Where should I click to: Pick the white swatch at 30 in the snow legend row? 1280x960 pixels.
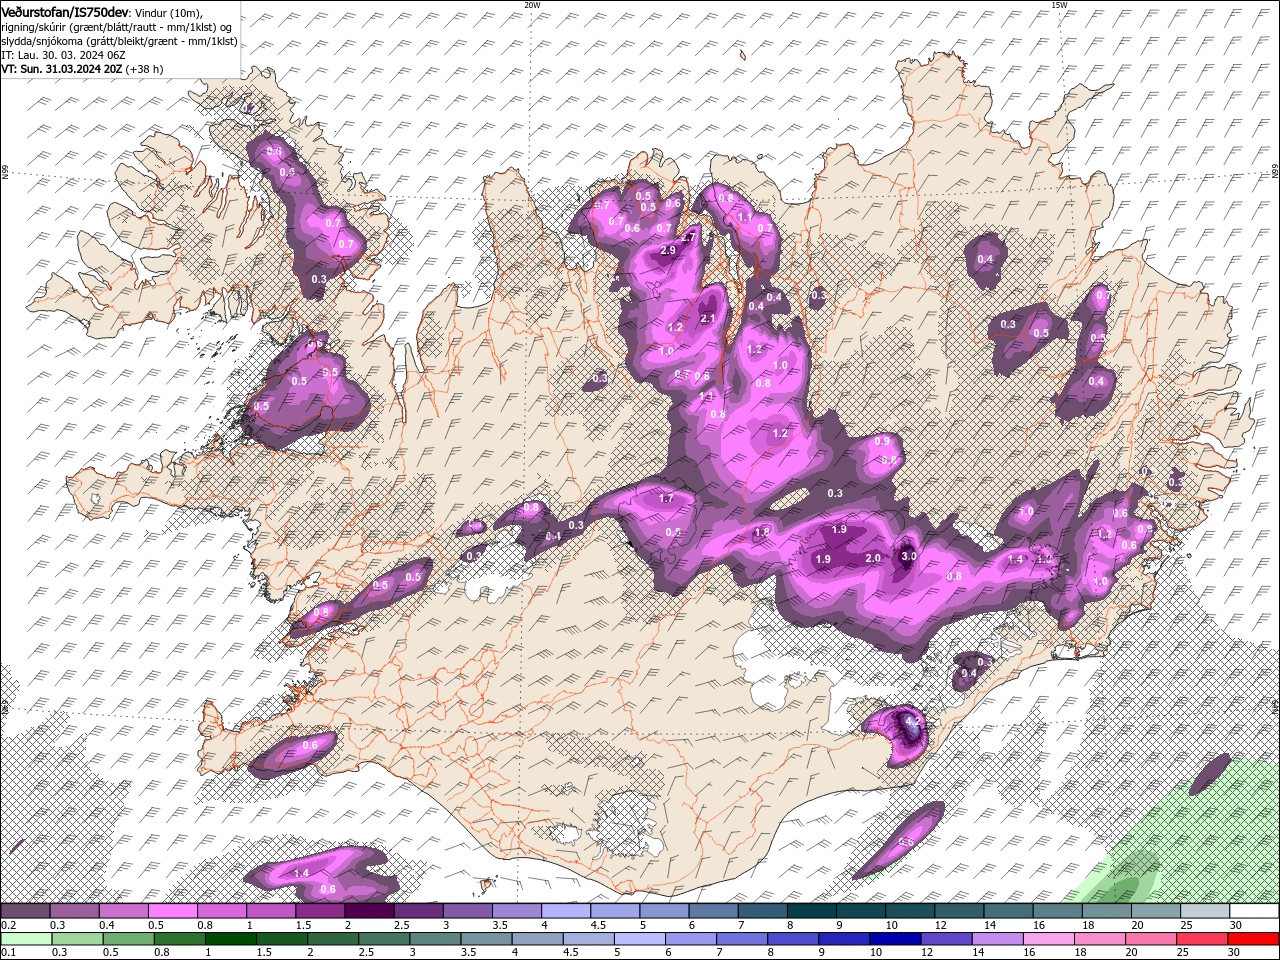[1254, 911]
